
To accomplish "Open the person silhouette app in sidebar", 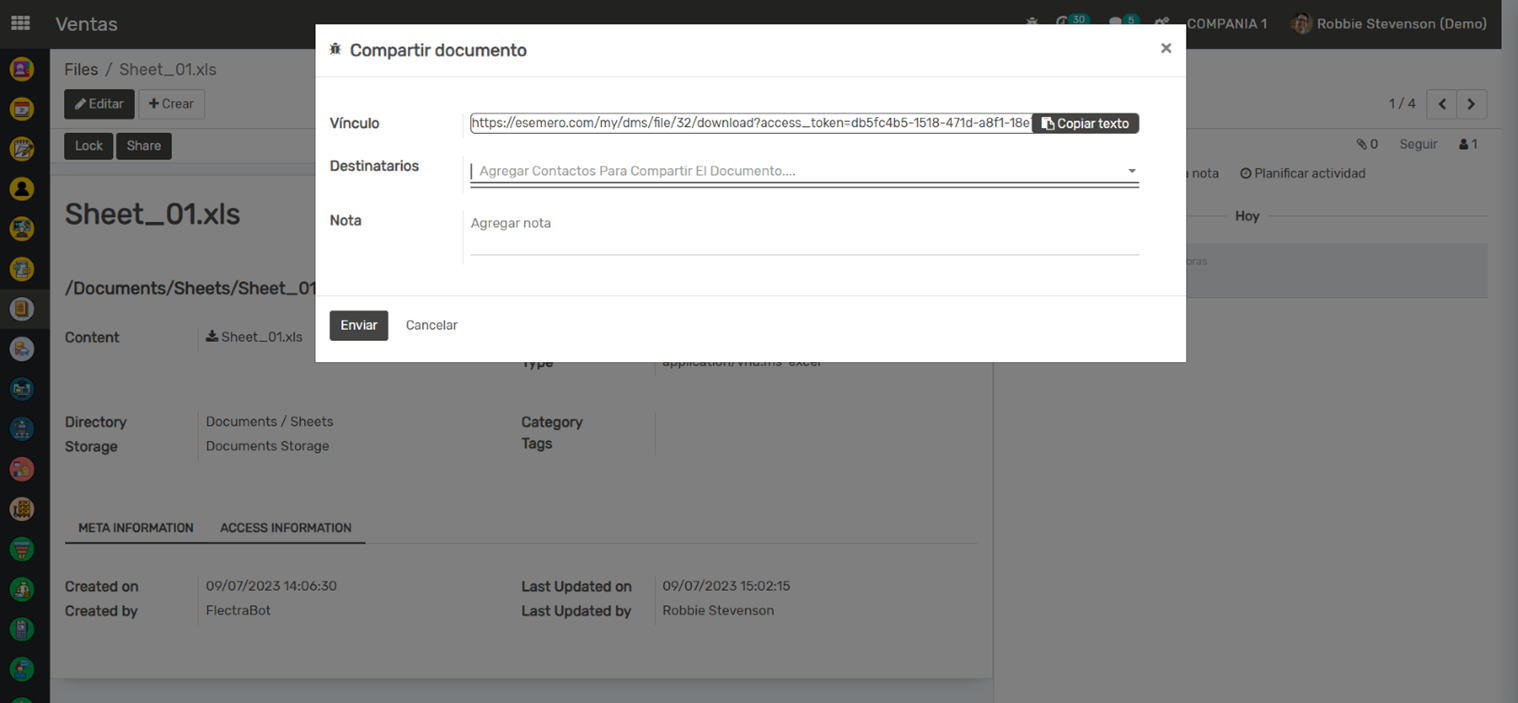I will click(x=22, y=189).
